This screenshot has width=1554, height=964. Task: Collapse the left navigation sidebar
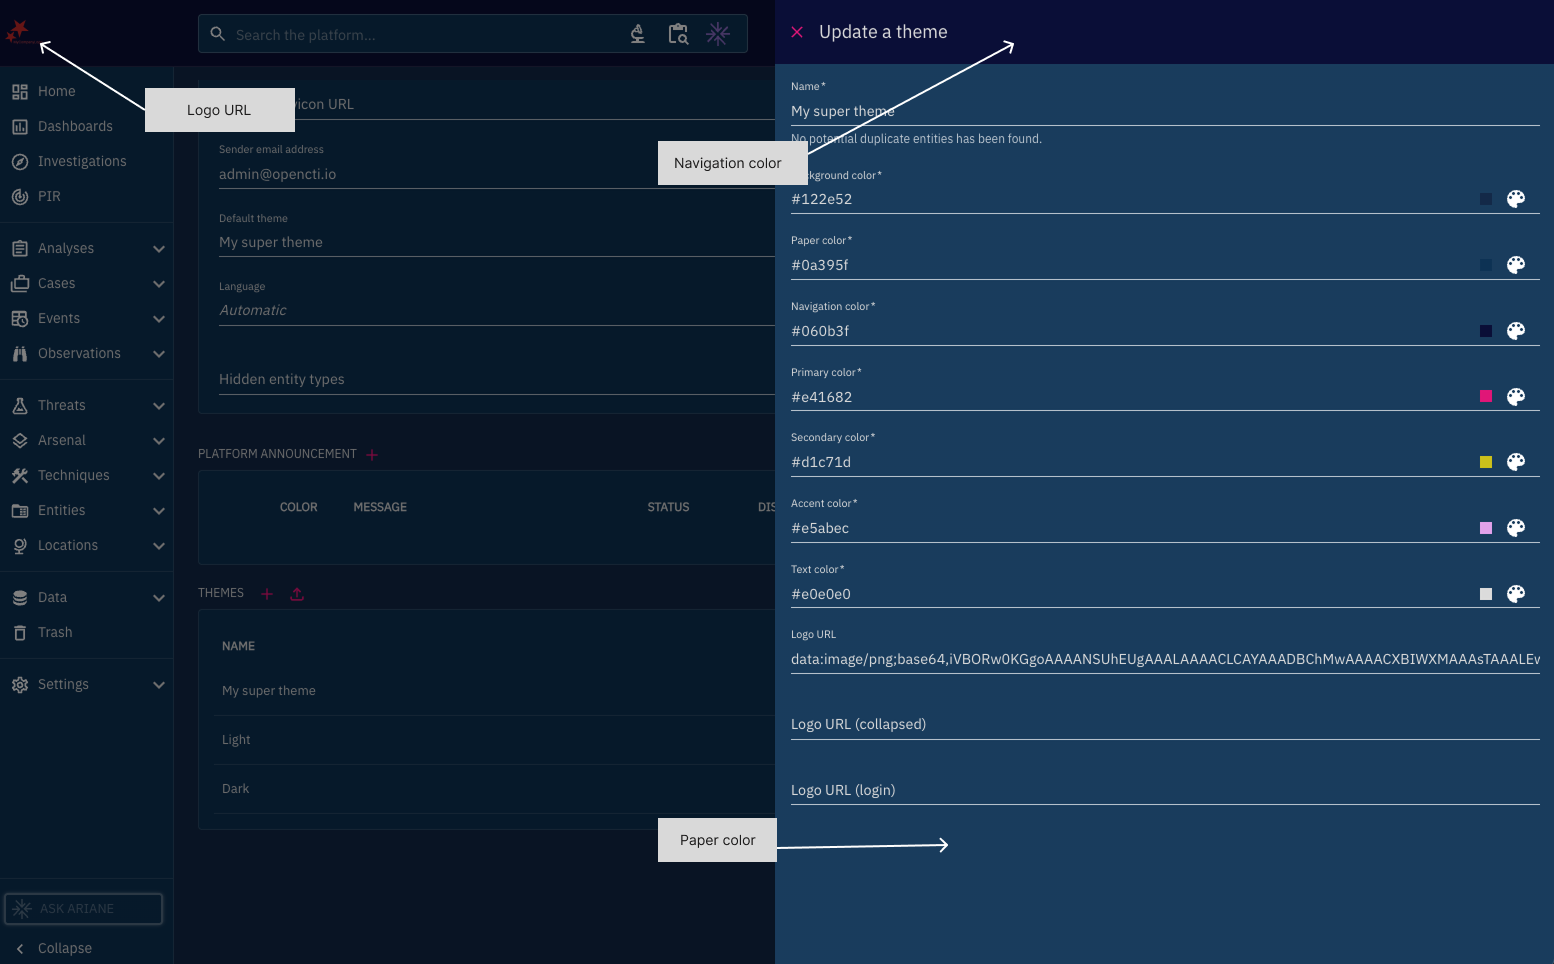click(x=64, y=948)
